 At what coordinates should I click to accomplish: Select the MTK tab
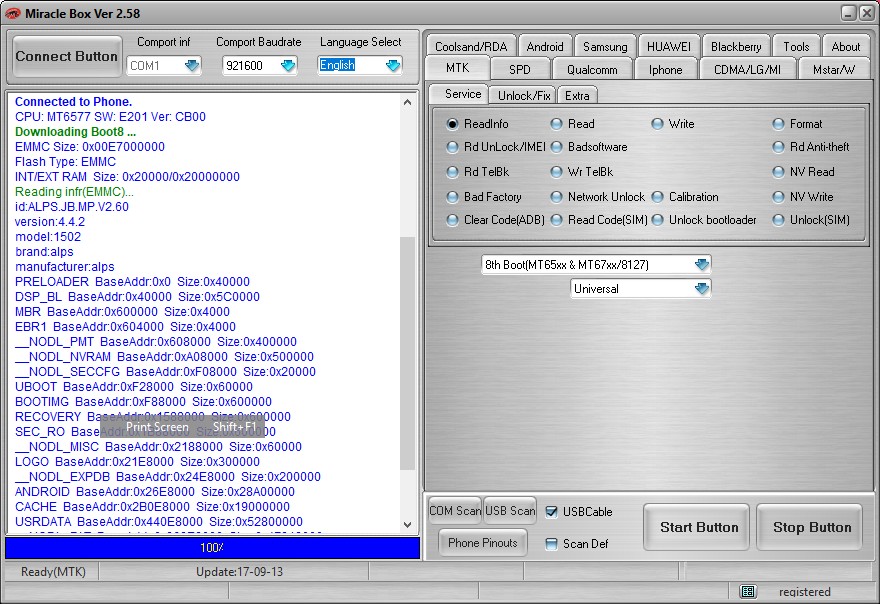(x=457, y=68)
